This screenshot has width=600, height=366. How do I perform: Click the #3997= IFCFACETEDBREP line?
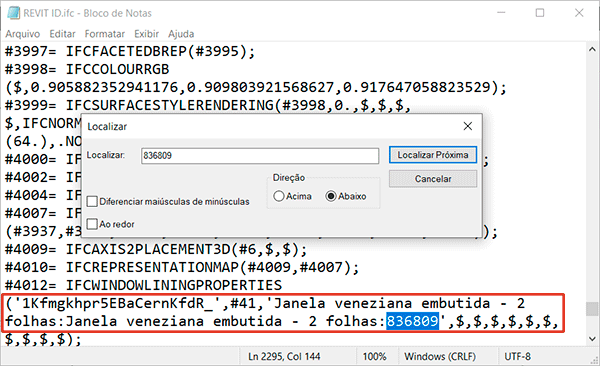[130, 51]
